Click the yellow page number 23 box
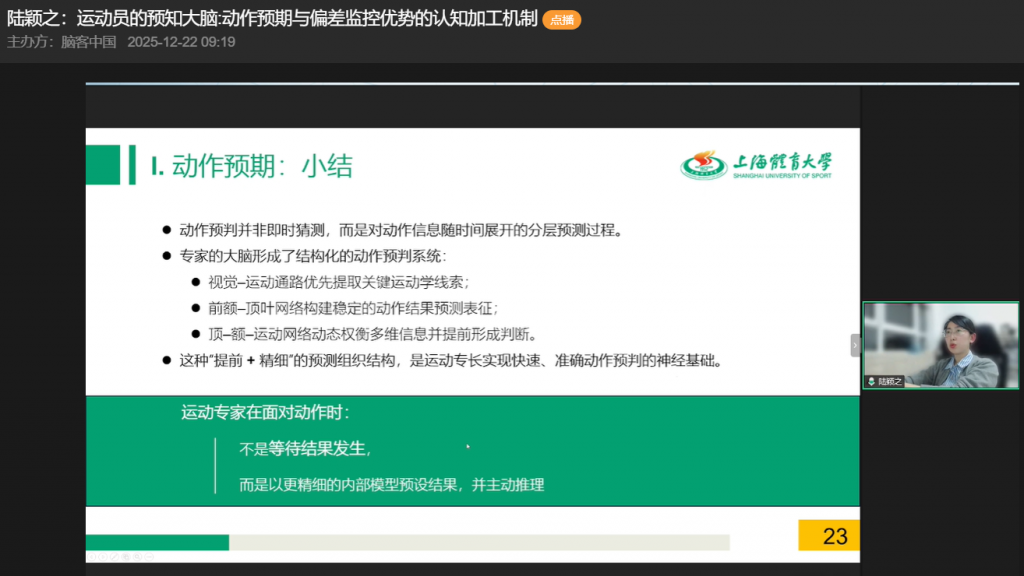 click(x=829, y=536)
